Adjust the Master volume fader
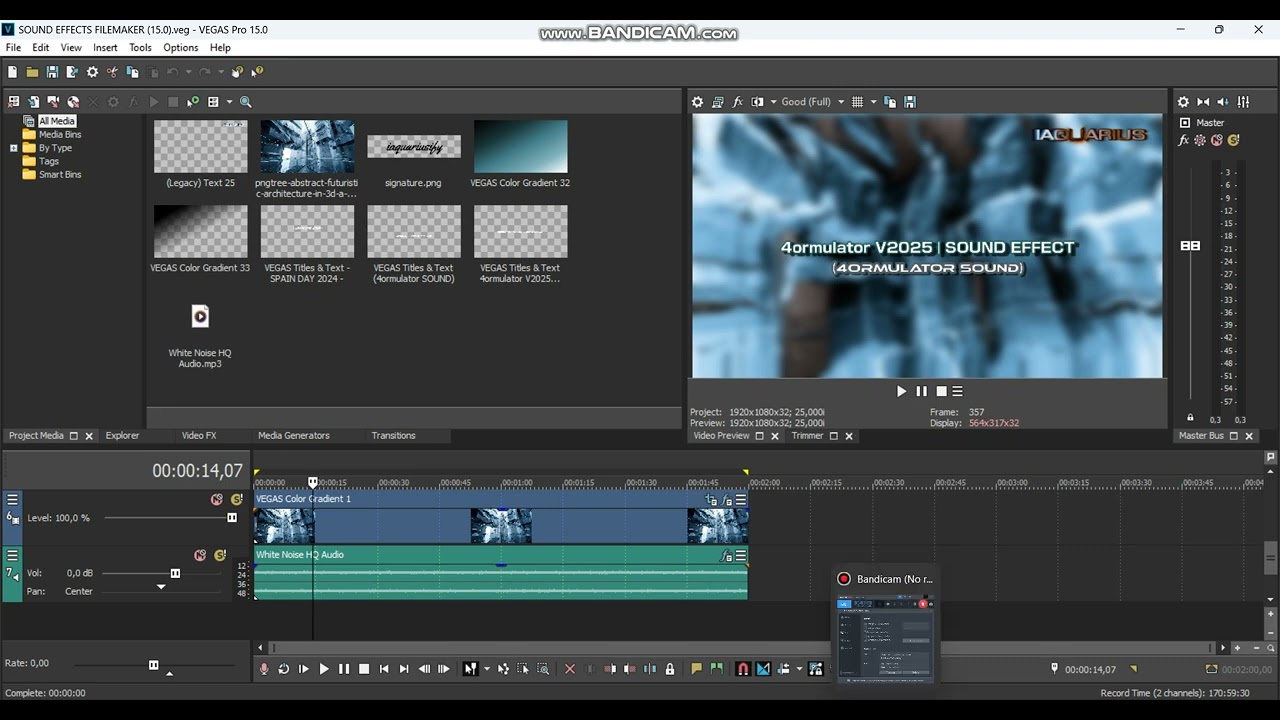 click(1190, 246)
